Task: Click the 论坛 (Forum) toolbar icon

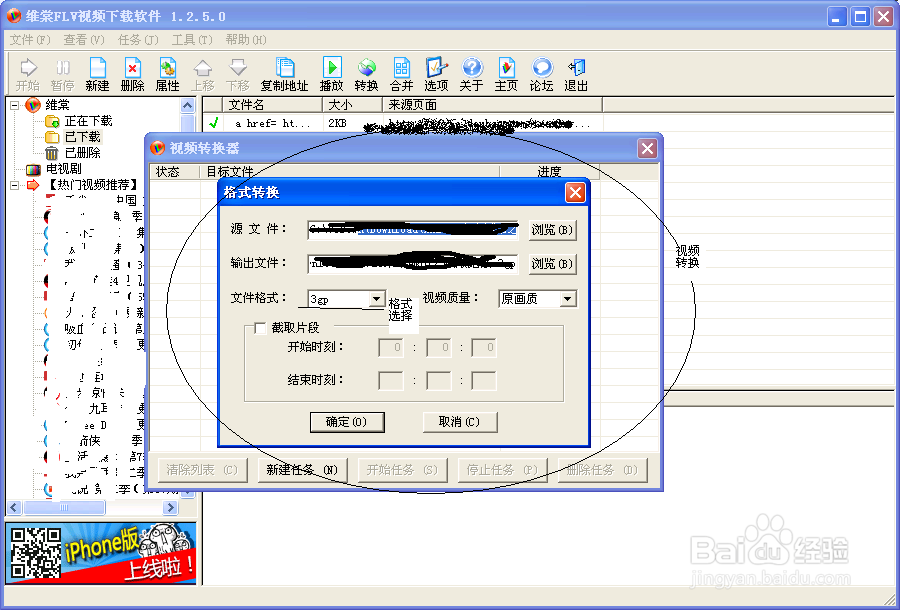Action: [541, 75]
